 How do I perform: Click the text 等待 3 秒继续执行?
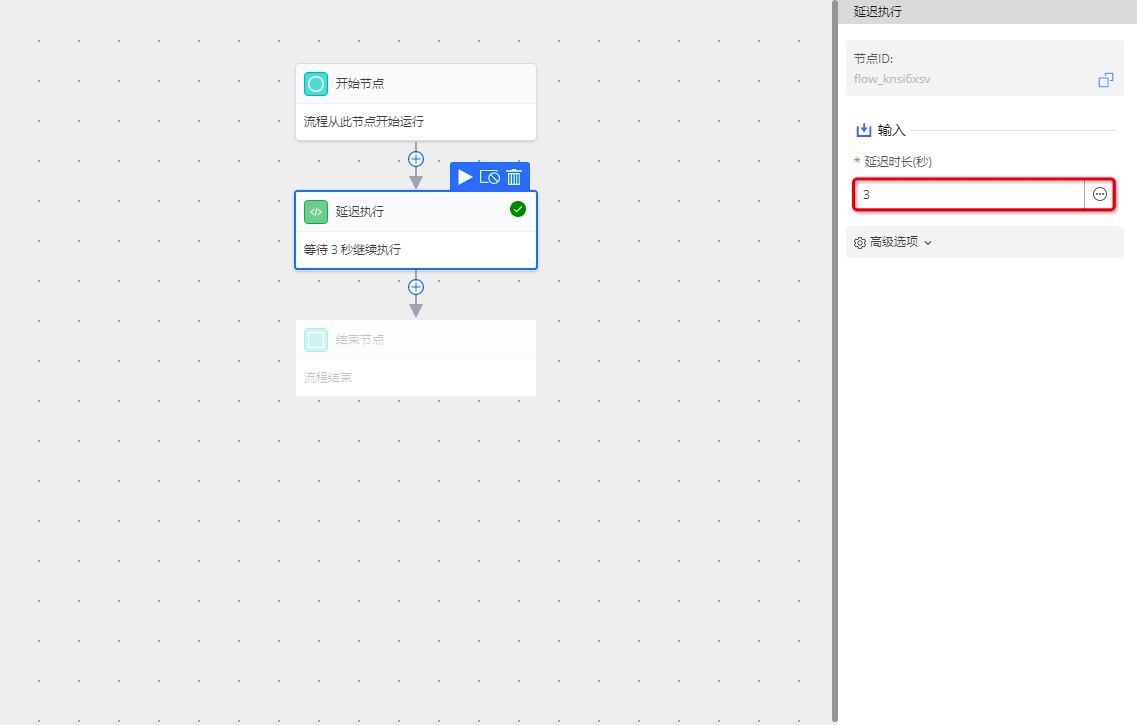coord(352,249)
